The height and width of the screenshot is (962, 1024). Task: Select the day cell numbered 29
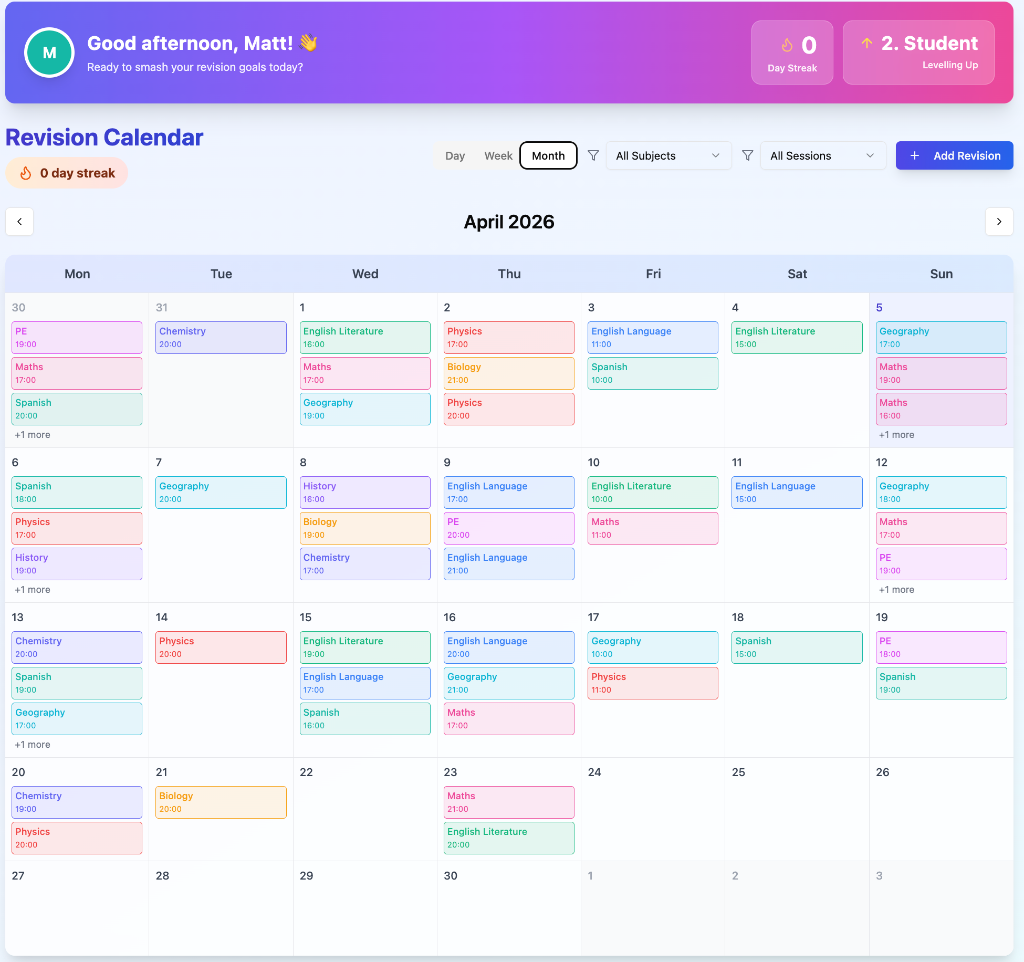[x=365, y=908]
